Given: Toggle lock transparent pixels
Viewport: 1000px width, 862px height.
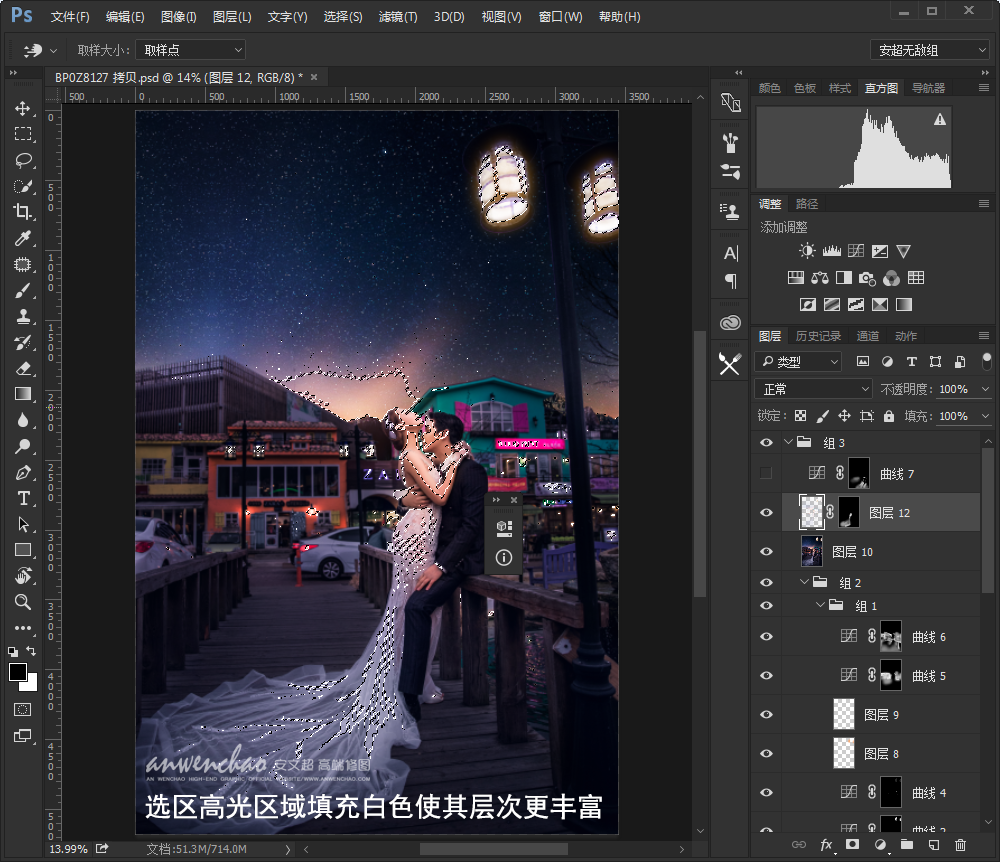Looking at the screenshot, I should 800,416.
